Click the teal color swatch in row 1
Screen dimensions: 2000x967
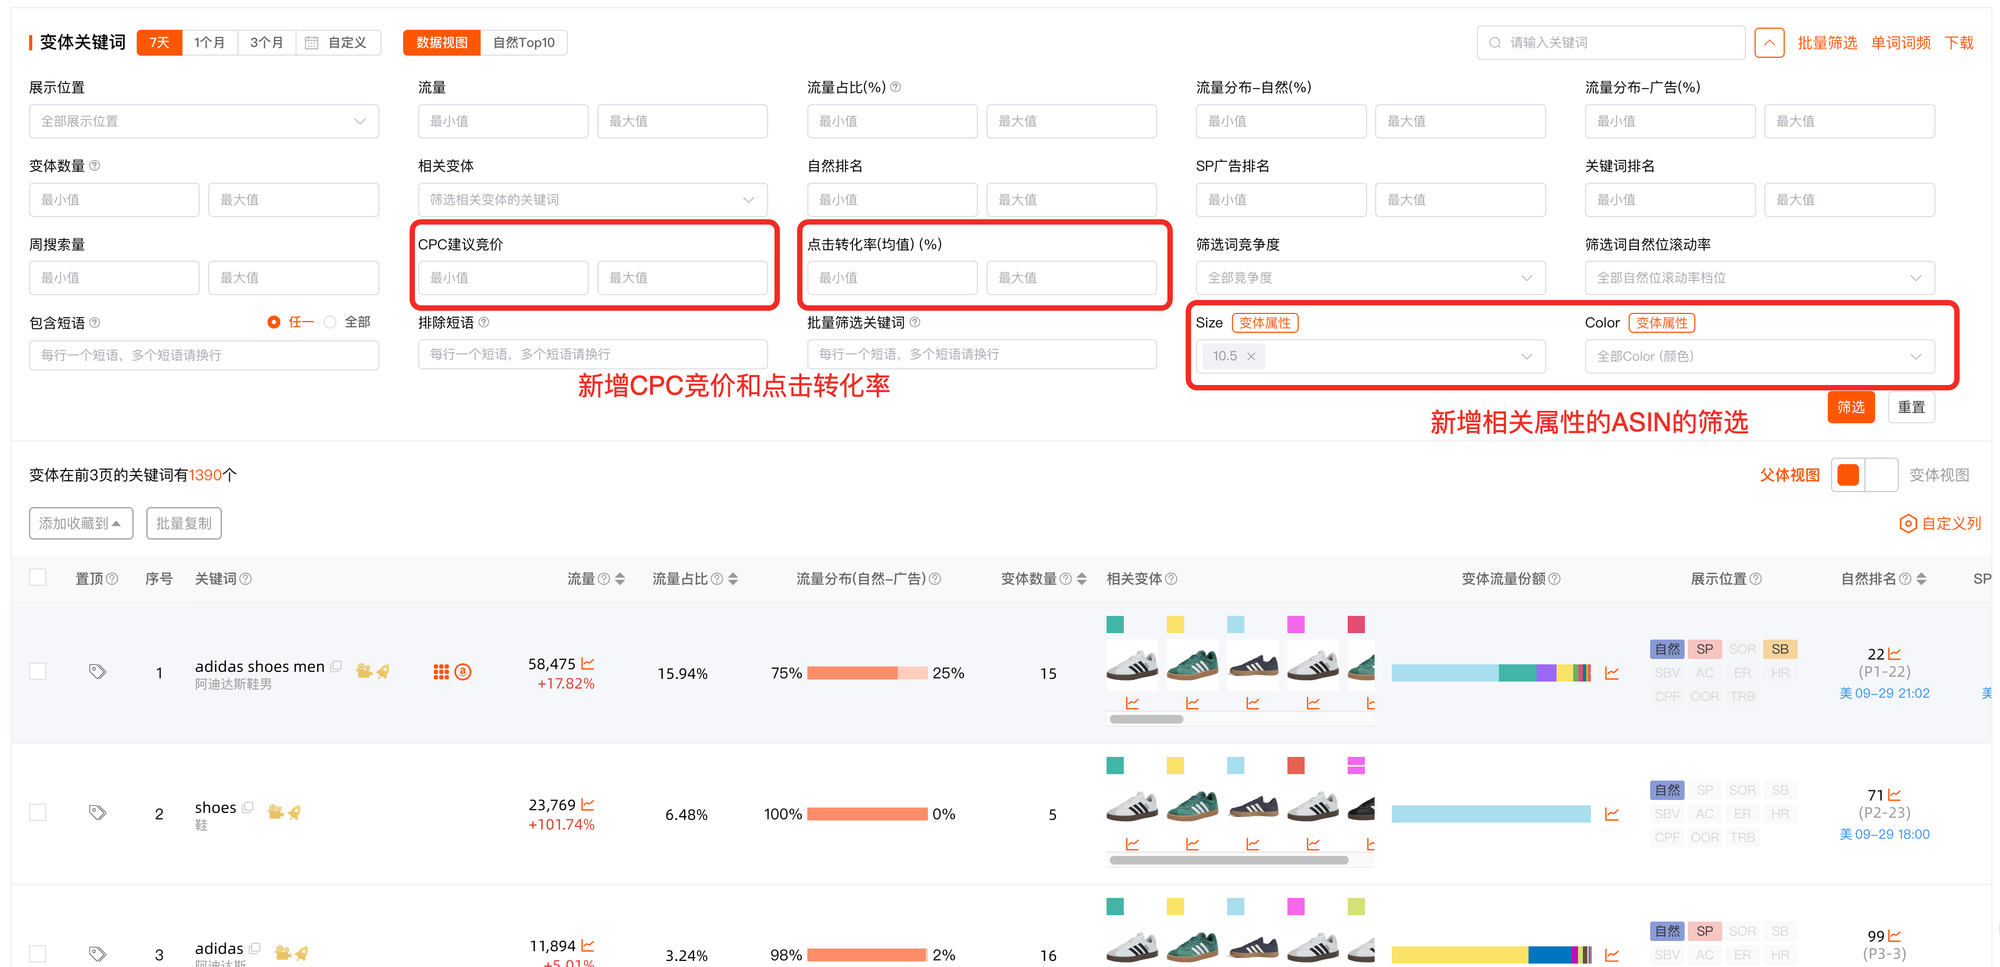coord(1115,625)
